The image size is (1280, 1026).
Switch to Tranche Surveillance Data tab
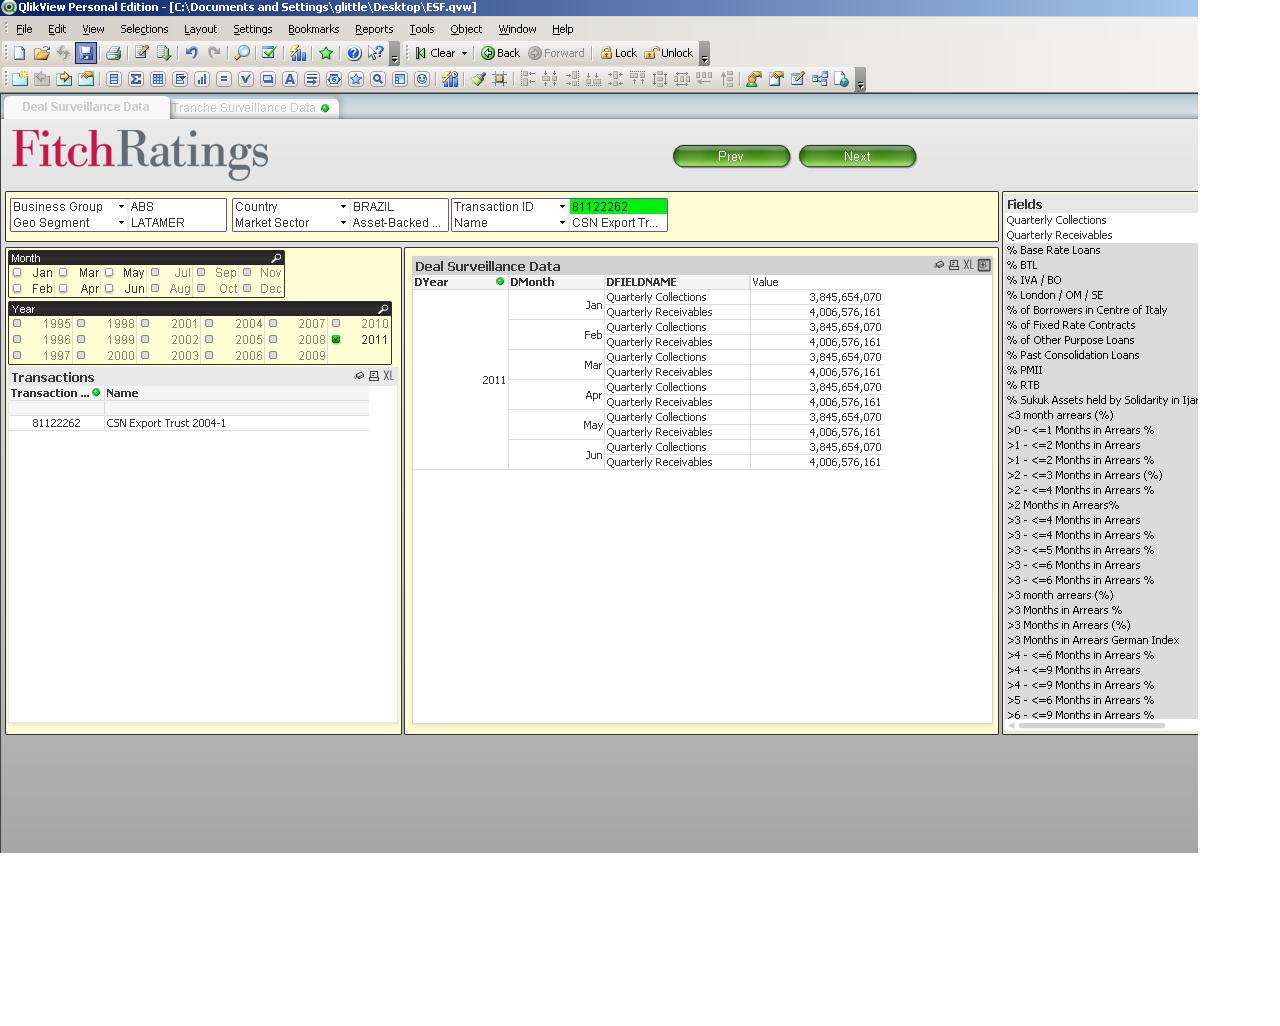(x=244, y=108)
